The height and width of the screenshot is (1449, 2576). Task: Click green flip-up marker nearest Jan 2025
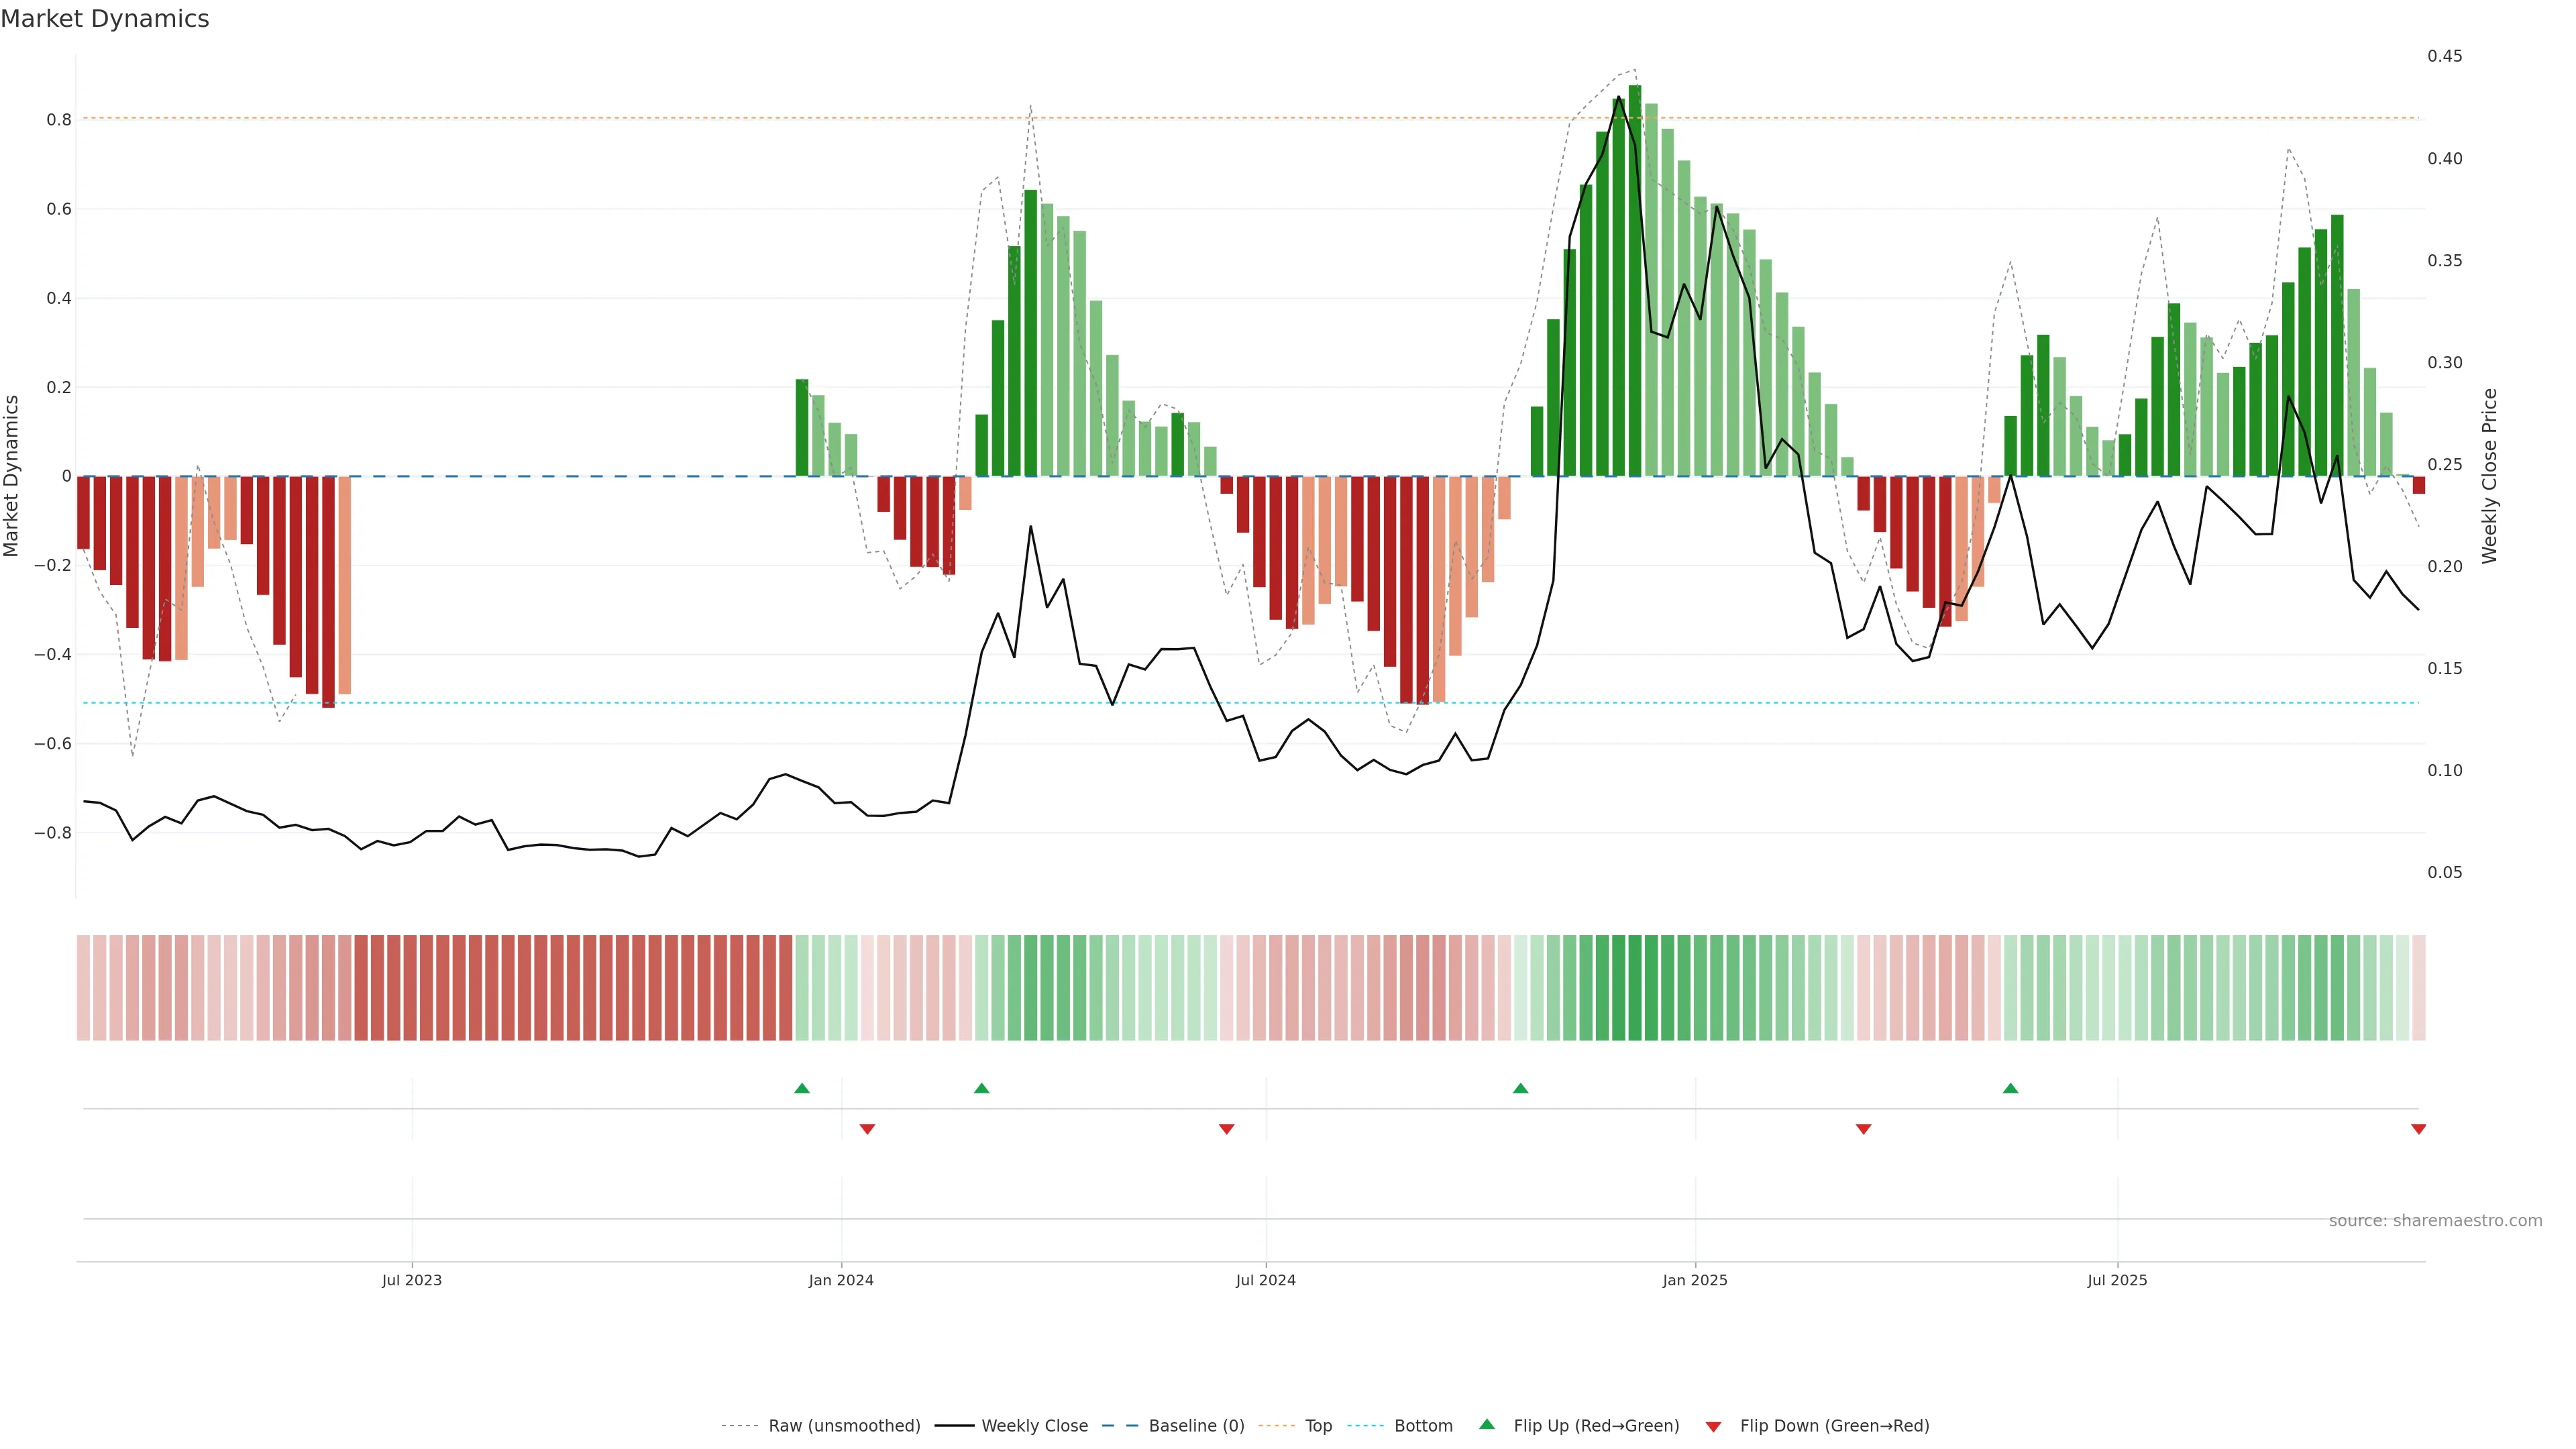click(1520, 1088)
